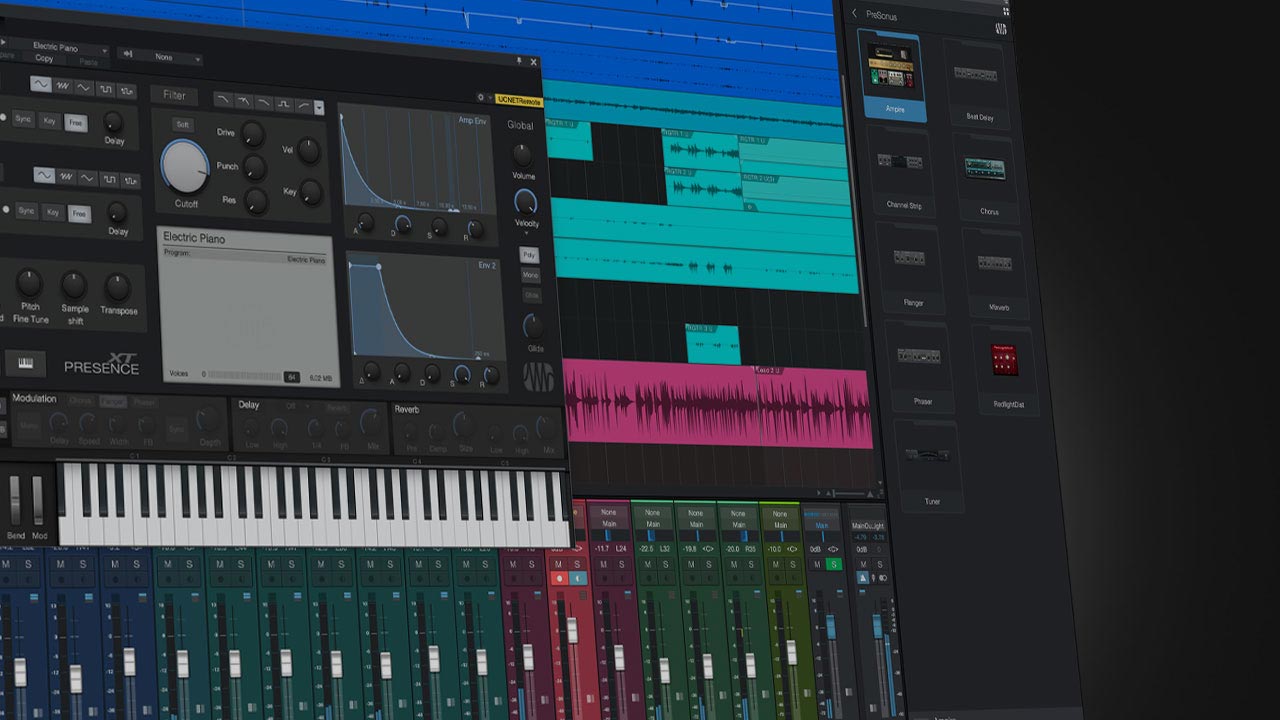1280x720 pixels.
Task: Click the PreSonus logo icon in the browser header
Action: point(1001,28)
